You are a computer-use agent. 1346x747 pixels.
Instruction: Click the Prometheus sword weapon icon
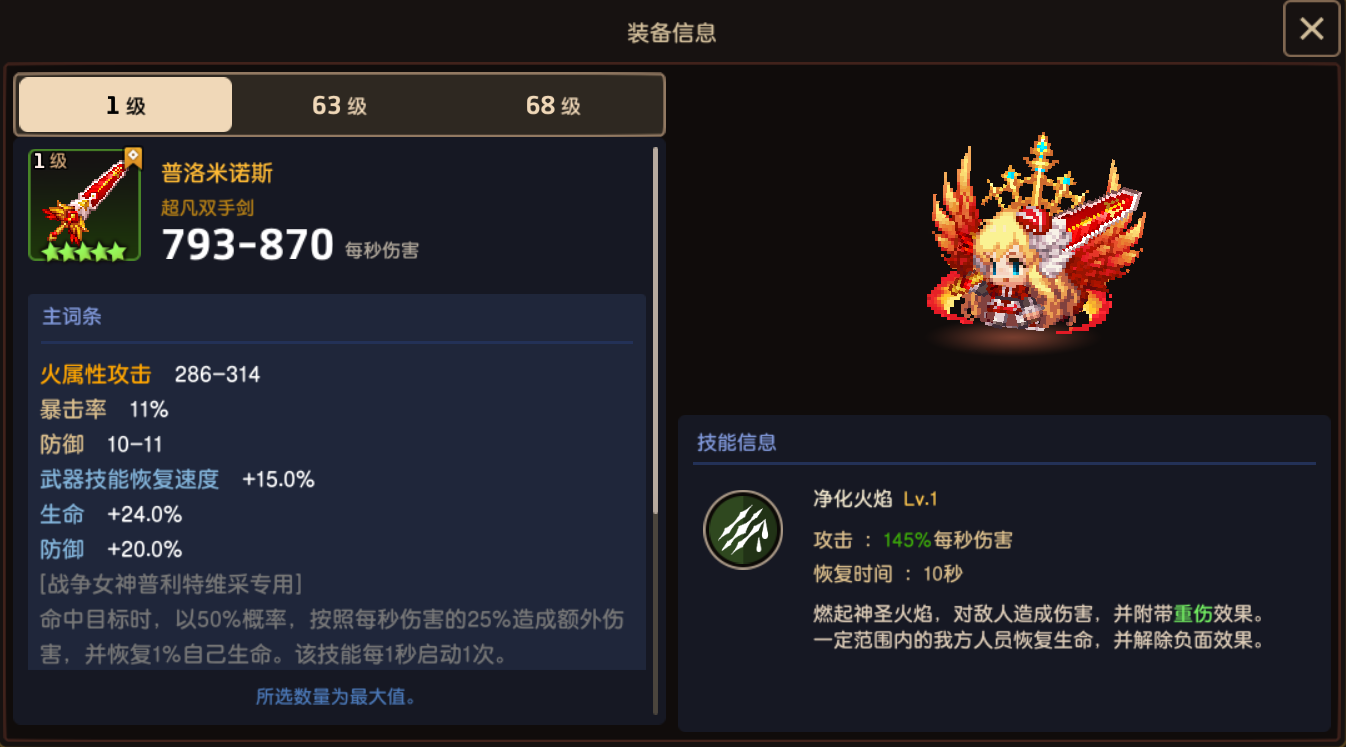pyautogui.click(x=85, y=205)
